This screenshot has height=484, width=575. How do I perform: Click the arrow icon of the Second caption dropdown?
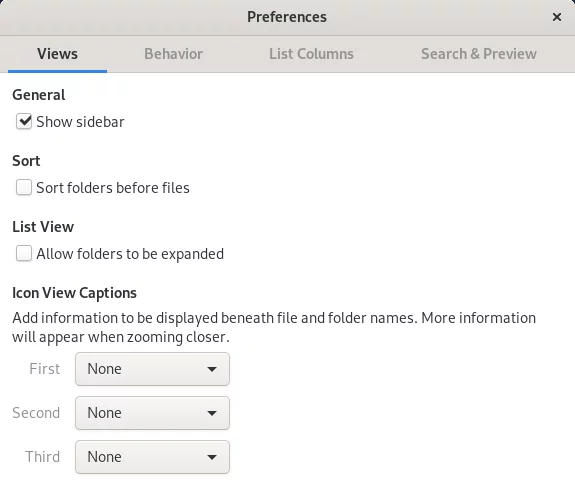(x=212, y=413)
